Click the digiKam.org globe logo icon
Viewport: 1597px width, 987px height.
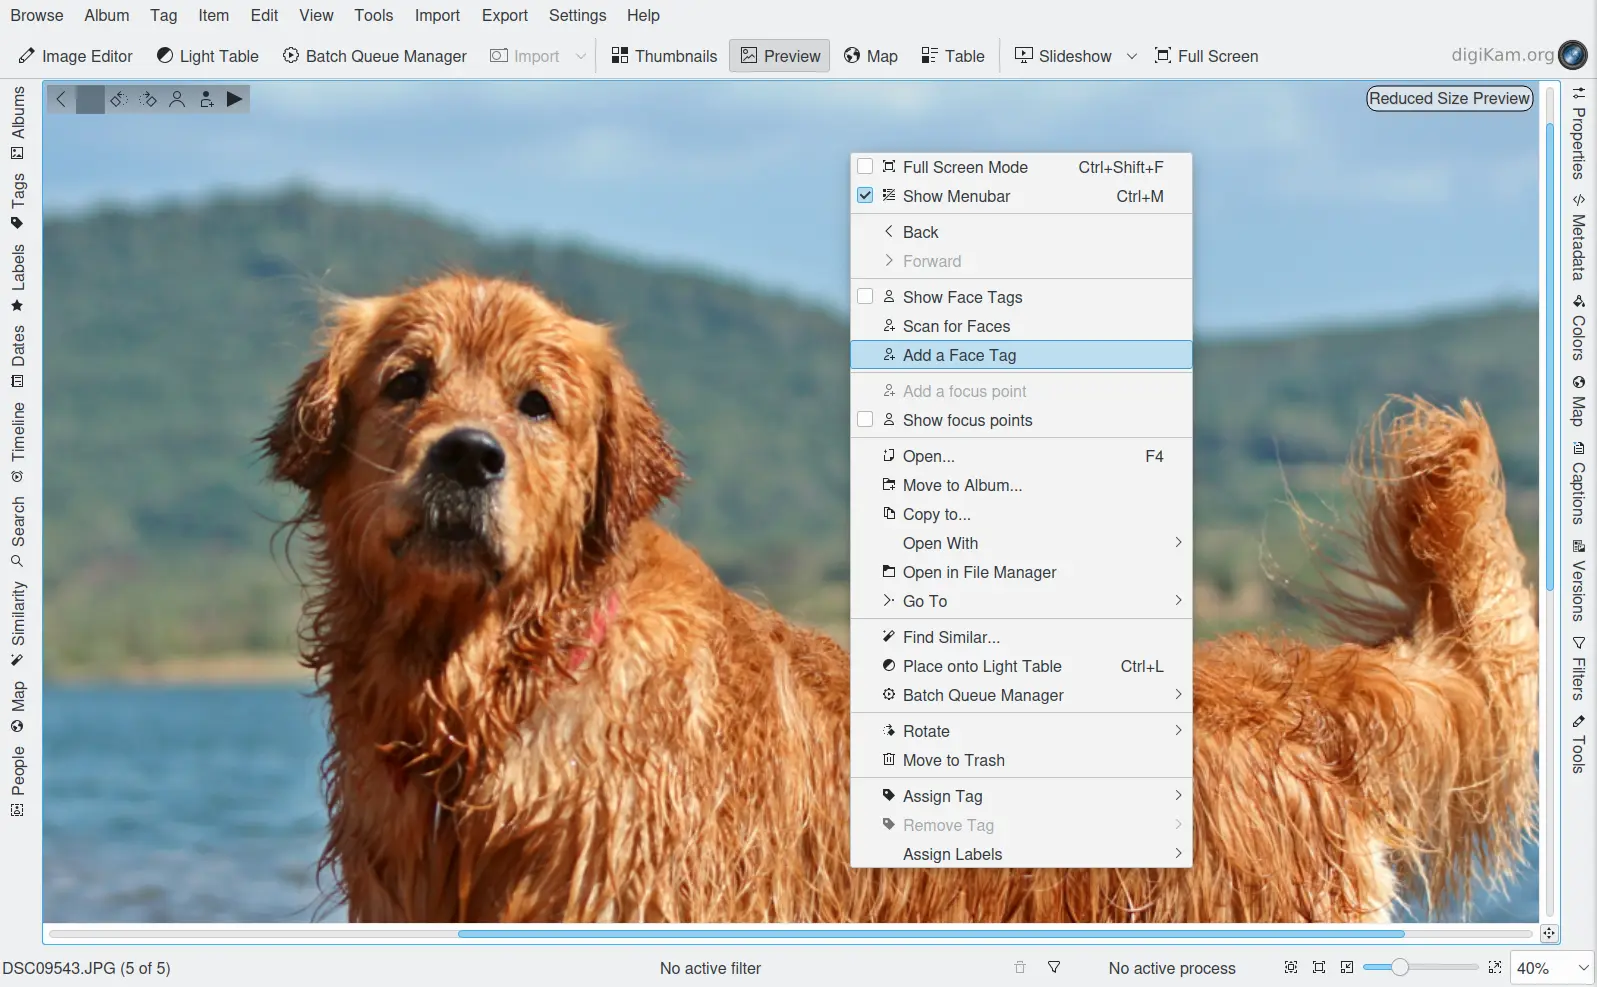(1573, 55)
